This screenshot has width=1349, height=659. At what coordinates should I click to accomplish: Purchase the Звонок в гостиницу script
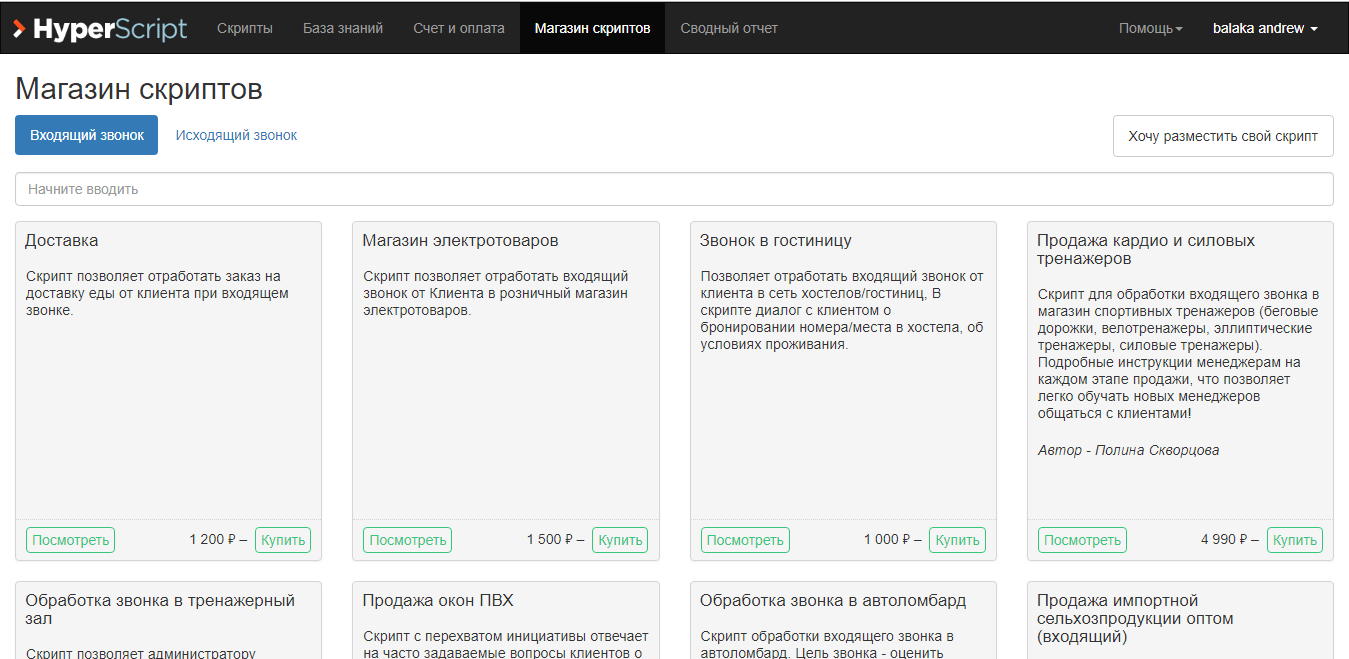957,540
